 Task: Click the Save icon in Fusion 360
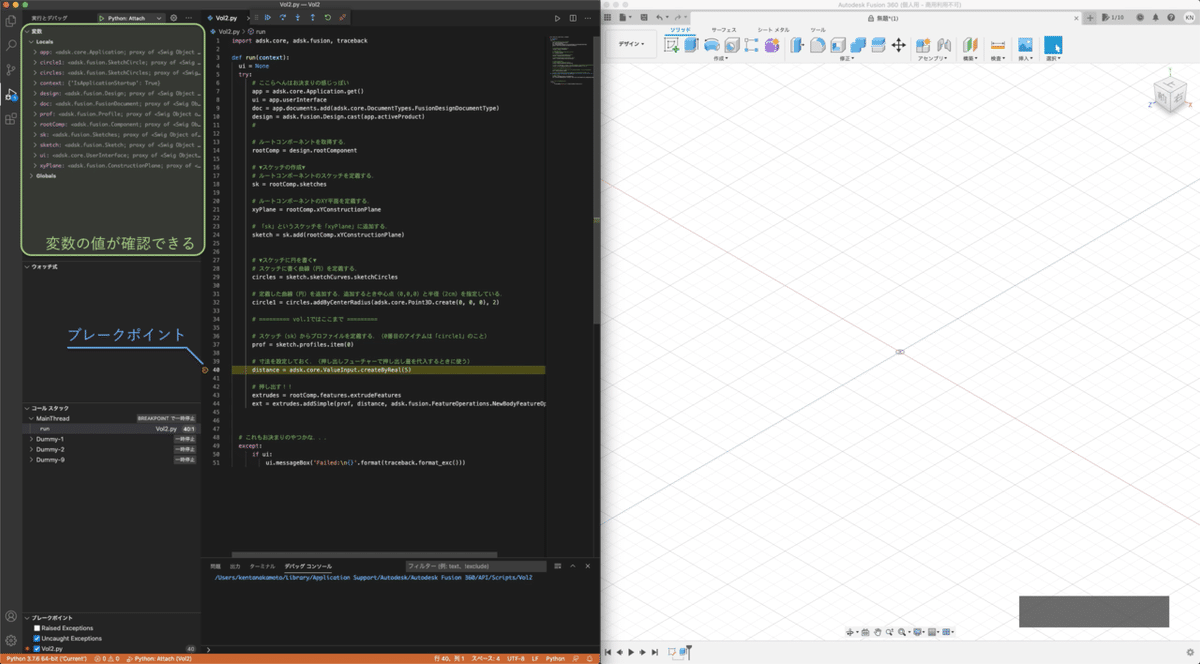click(x=644, y=17)
